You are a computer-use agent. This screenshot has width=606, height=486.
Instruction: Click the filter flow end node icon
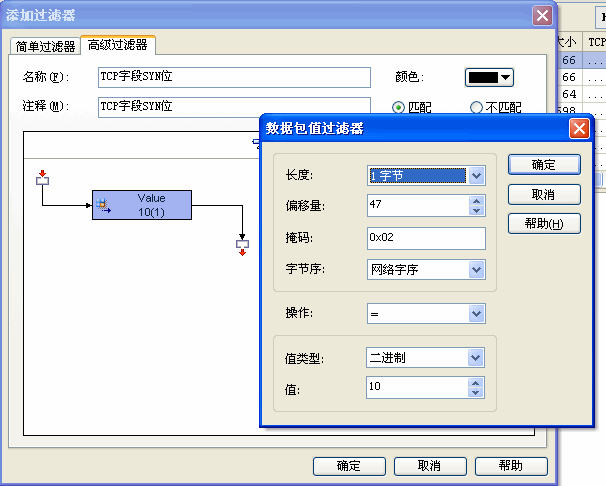tap(242, 247)
